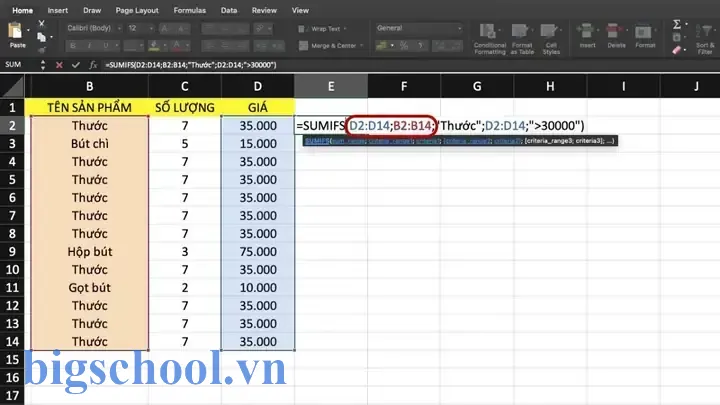Click the Format Painter brush icon

pyautogui.click(x=41, y=50)
